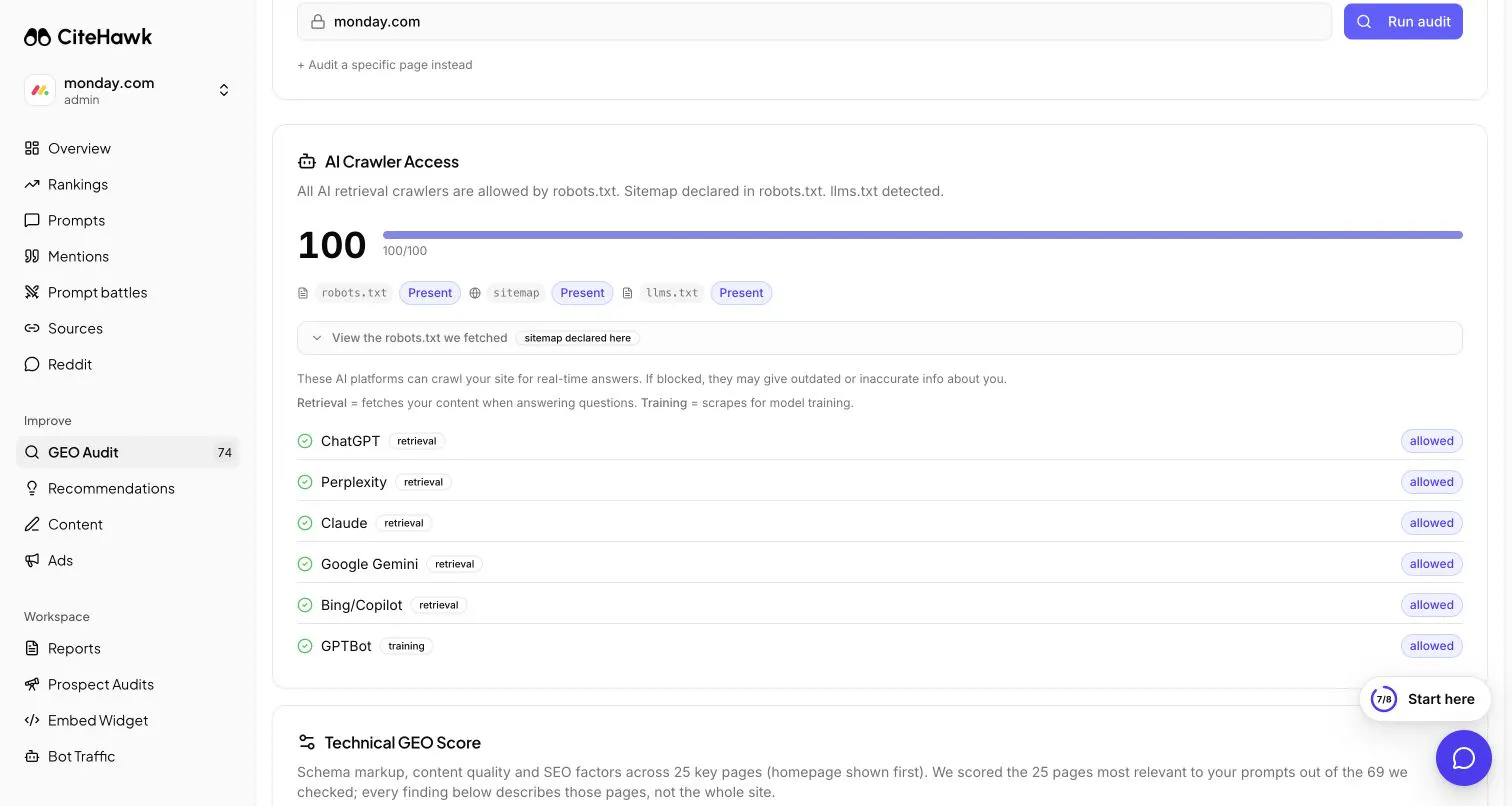Click the robots.txt Present badge

[430, 293]
